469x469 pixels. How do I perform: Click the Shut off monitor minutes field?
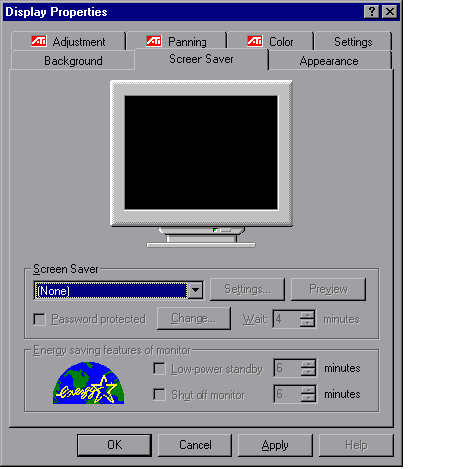(x=287, y=394)
